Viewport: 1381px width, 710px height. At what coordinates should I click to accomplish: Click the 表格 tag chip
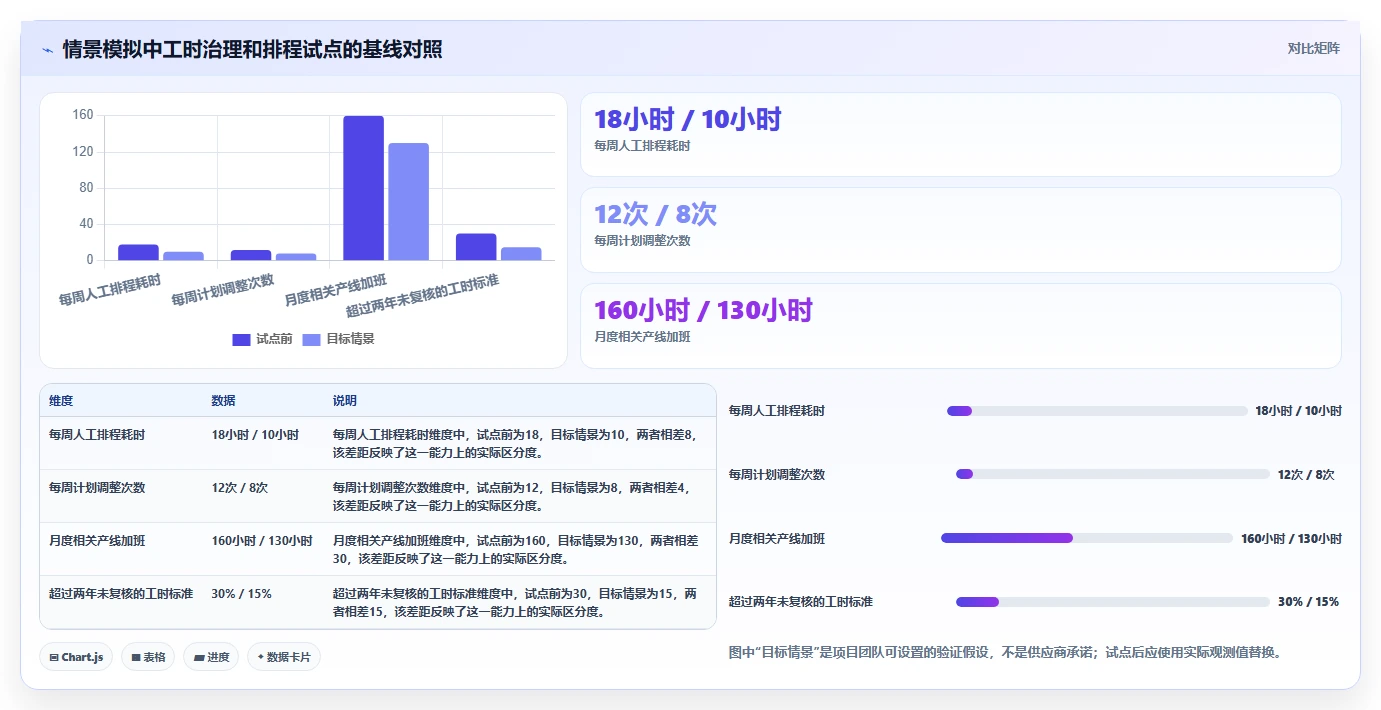[x=148, y=657]
